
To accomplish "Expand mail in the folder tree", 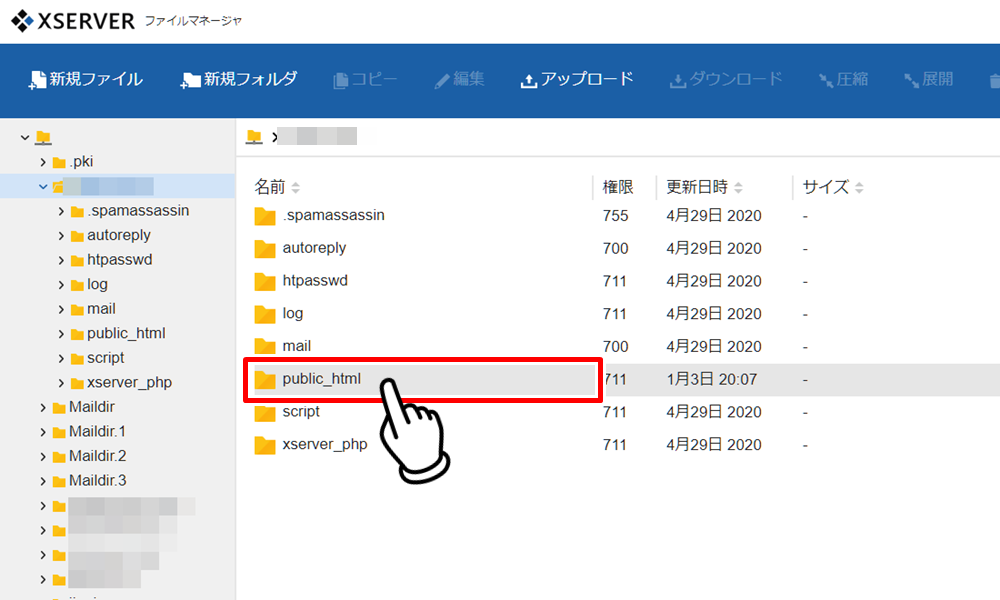I will click(x=61, y=309).
